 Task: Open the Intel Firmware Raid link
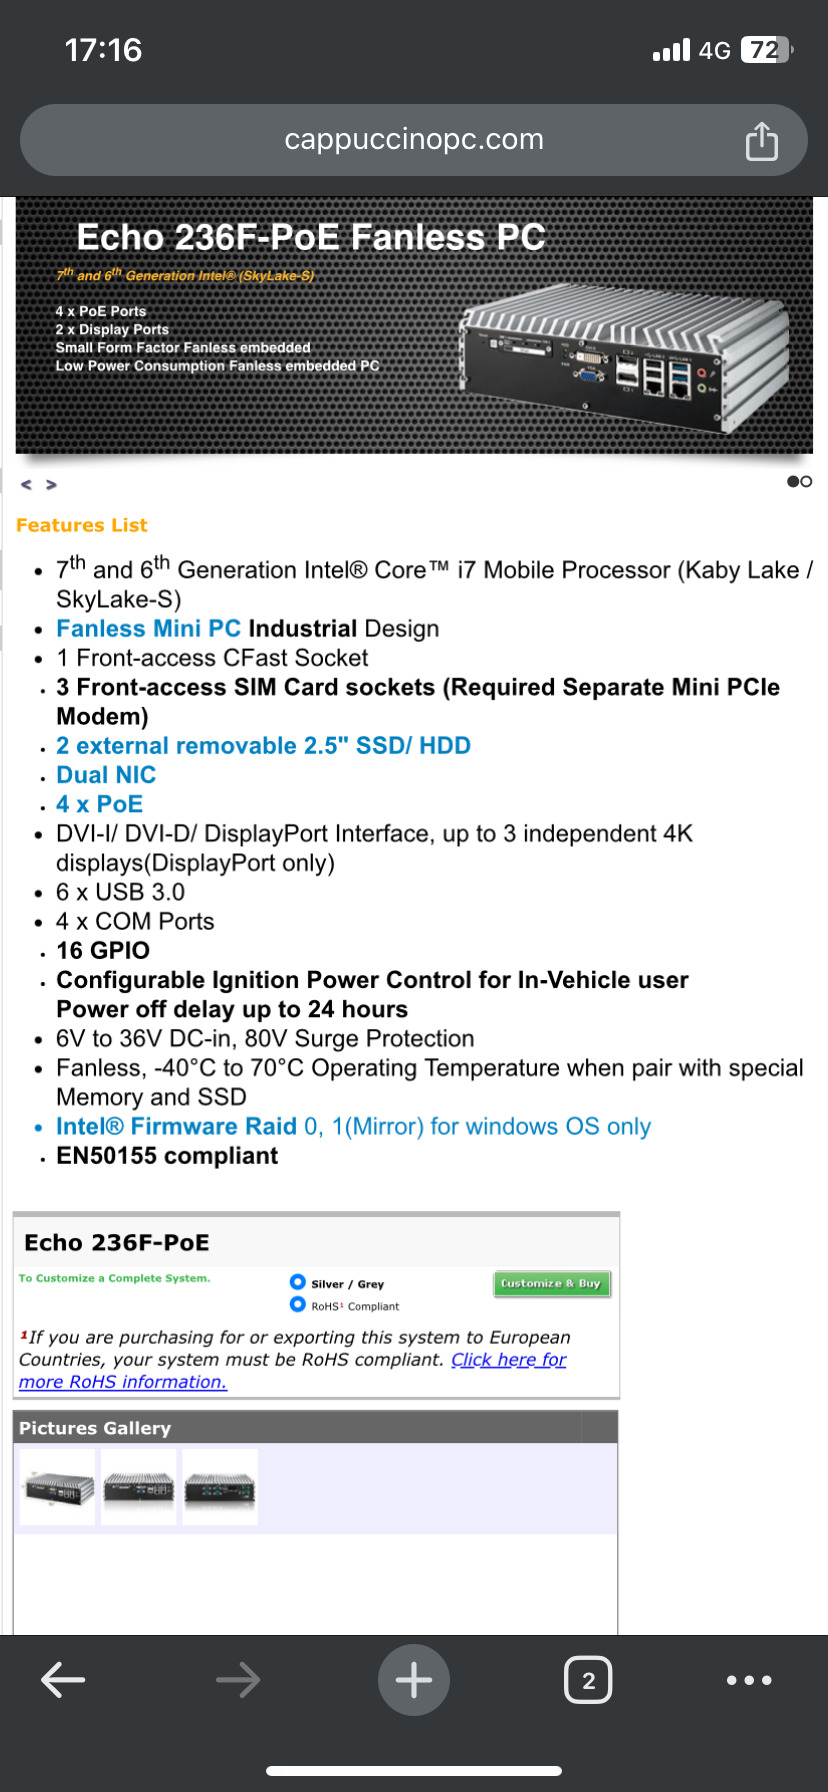(176, 1127)
